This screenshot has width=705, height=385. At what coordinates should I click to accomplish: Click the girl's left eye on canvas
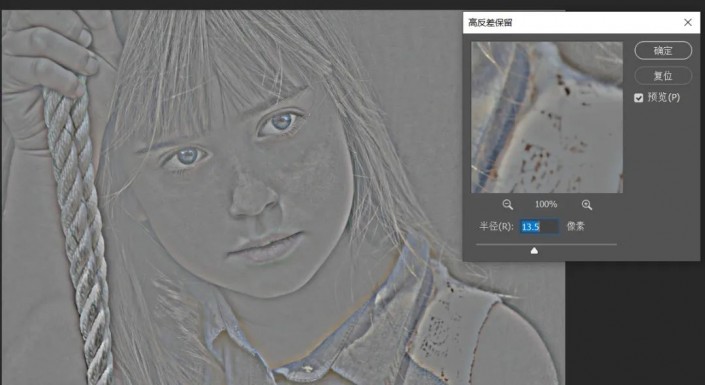(281, 122)
